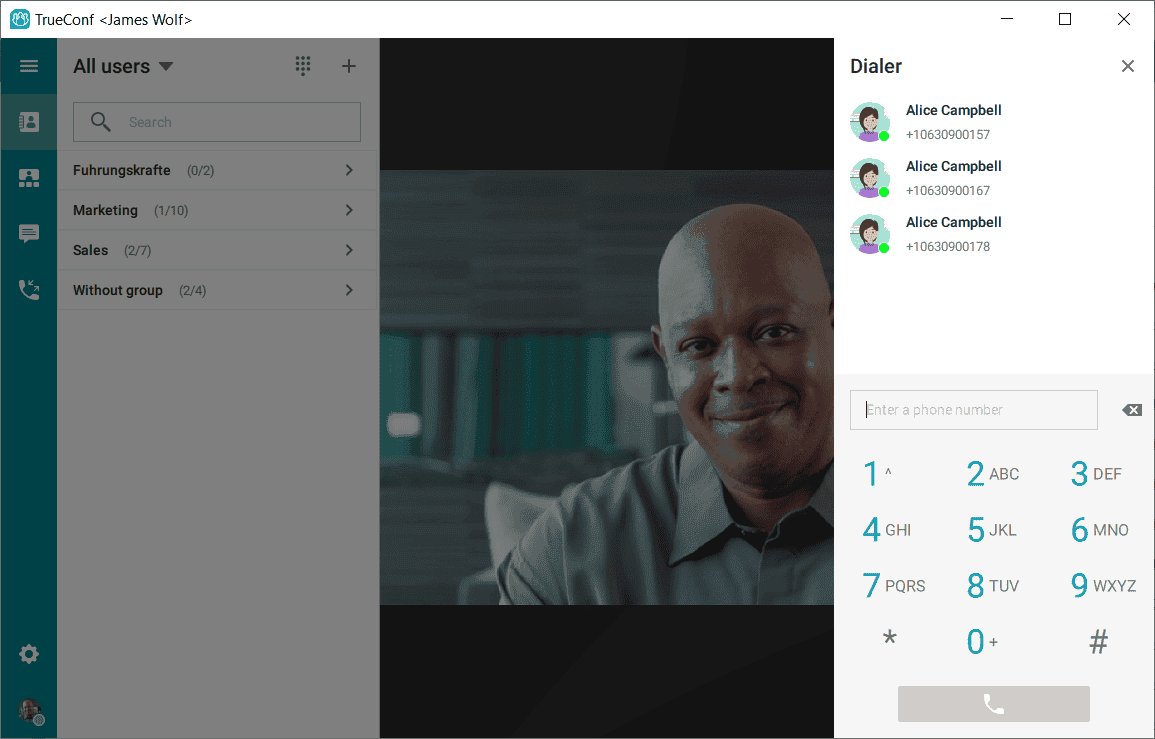Open the dialer keypad icon
The width and height of the screenshot is (1155, 739).
[x=303, y=66]
